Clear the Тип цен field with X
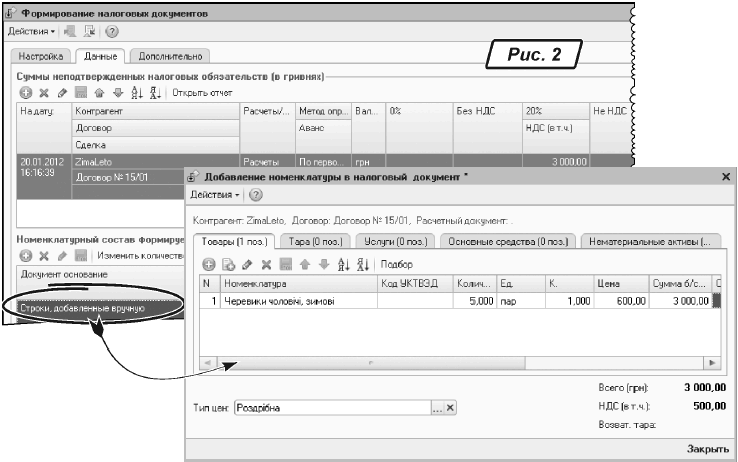 coord(450,408)
